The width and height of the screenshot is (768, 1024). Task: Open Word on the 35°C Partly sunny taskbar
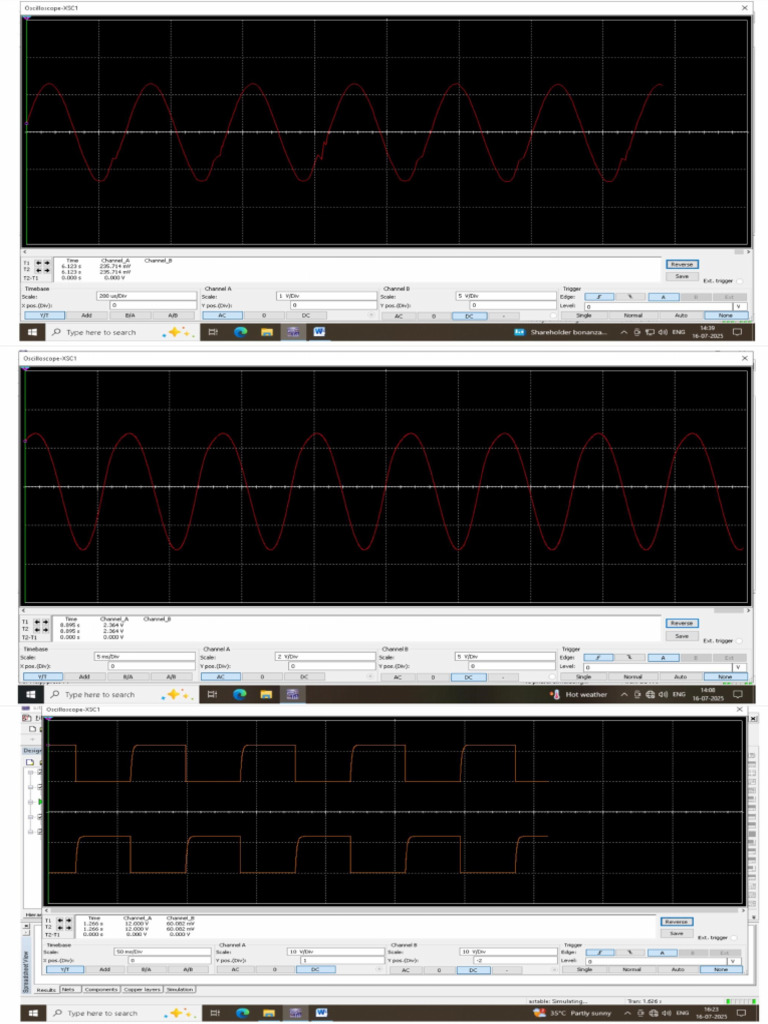(321, 1013)
